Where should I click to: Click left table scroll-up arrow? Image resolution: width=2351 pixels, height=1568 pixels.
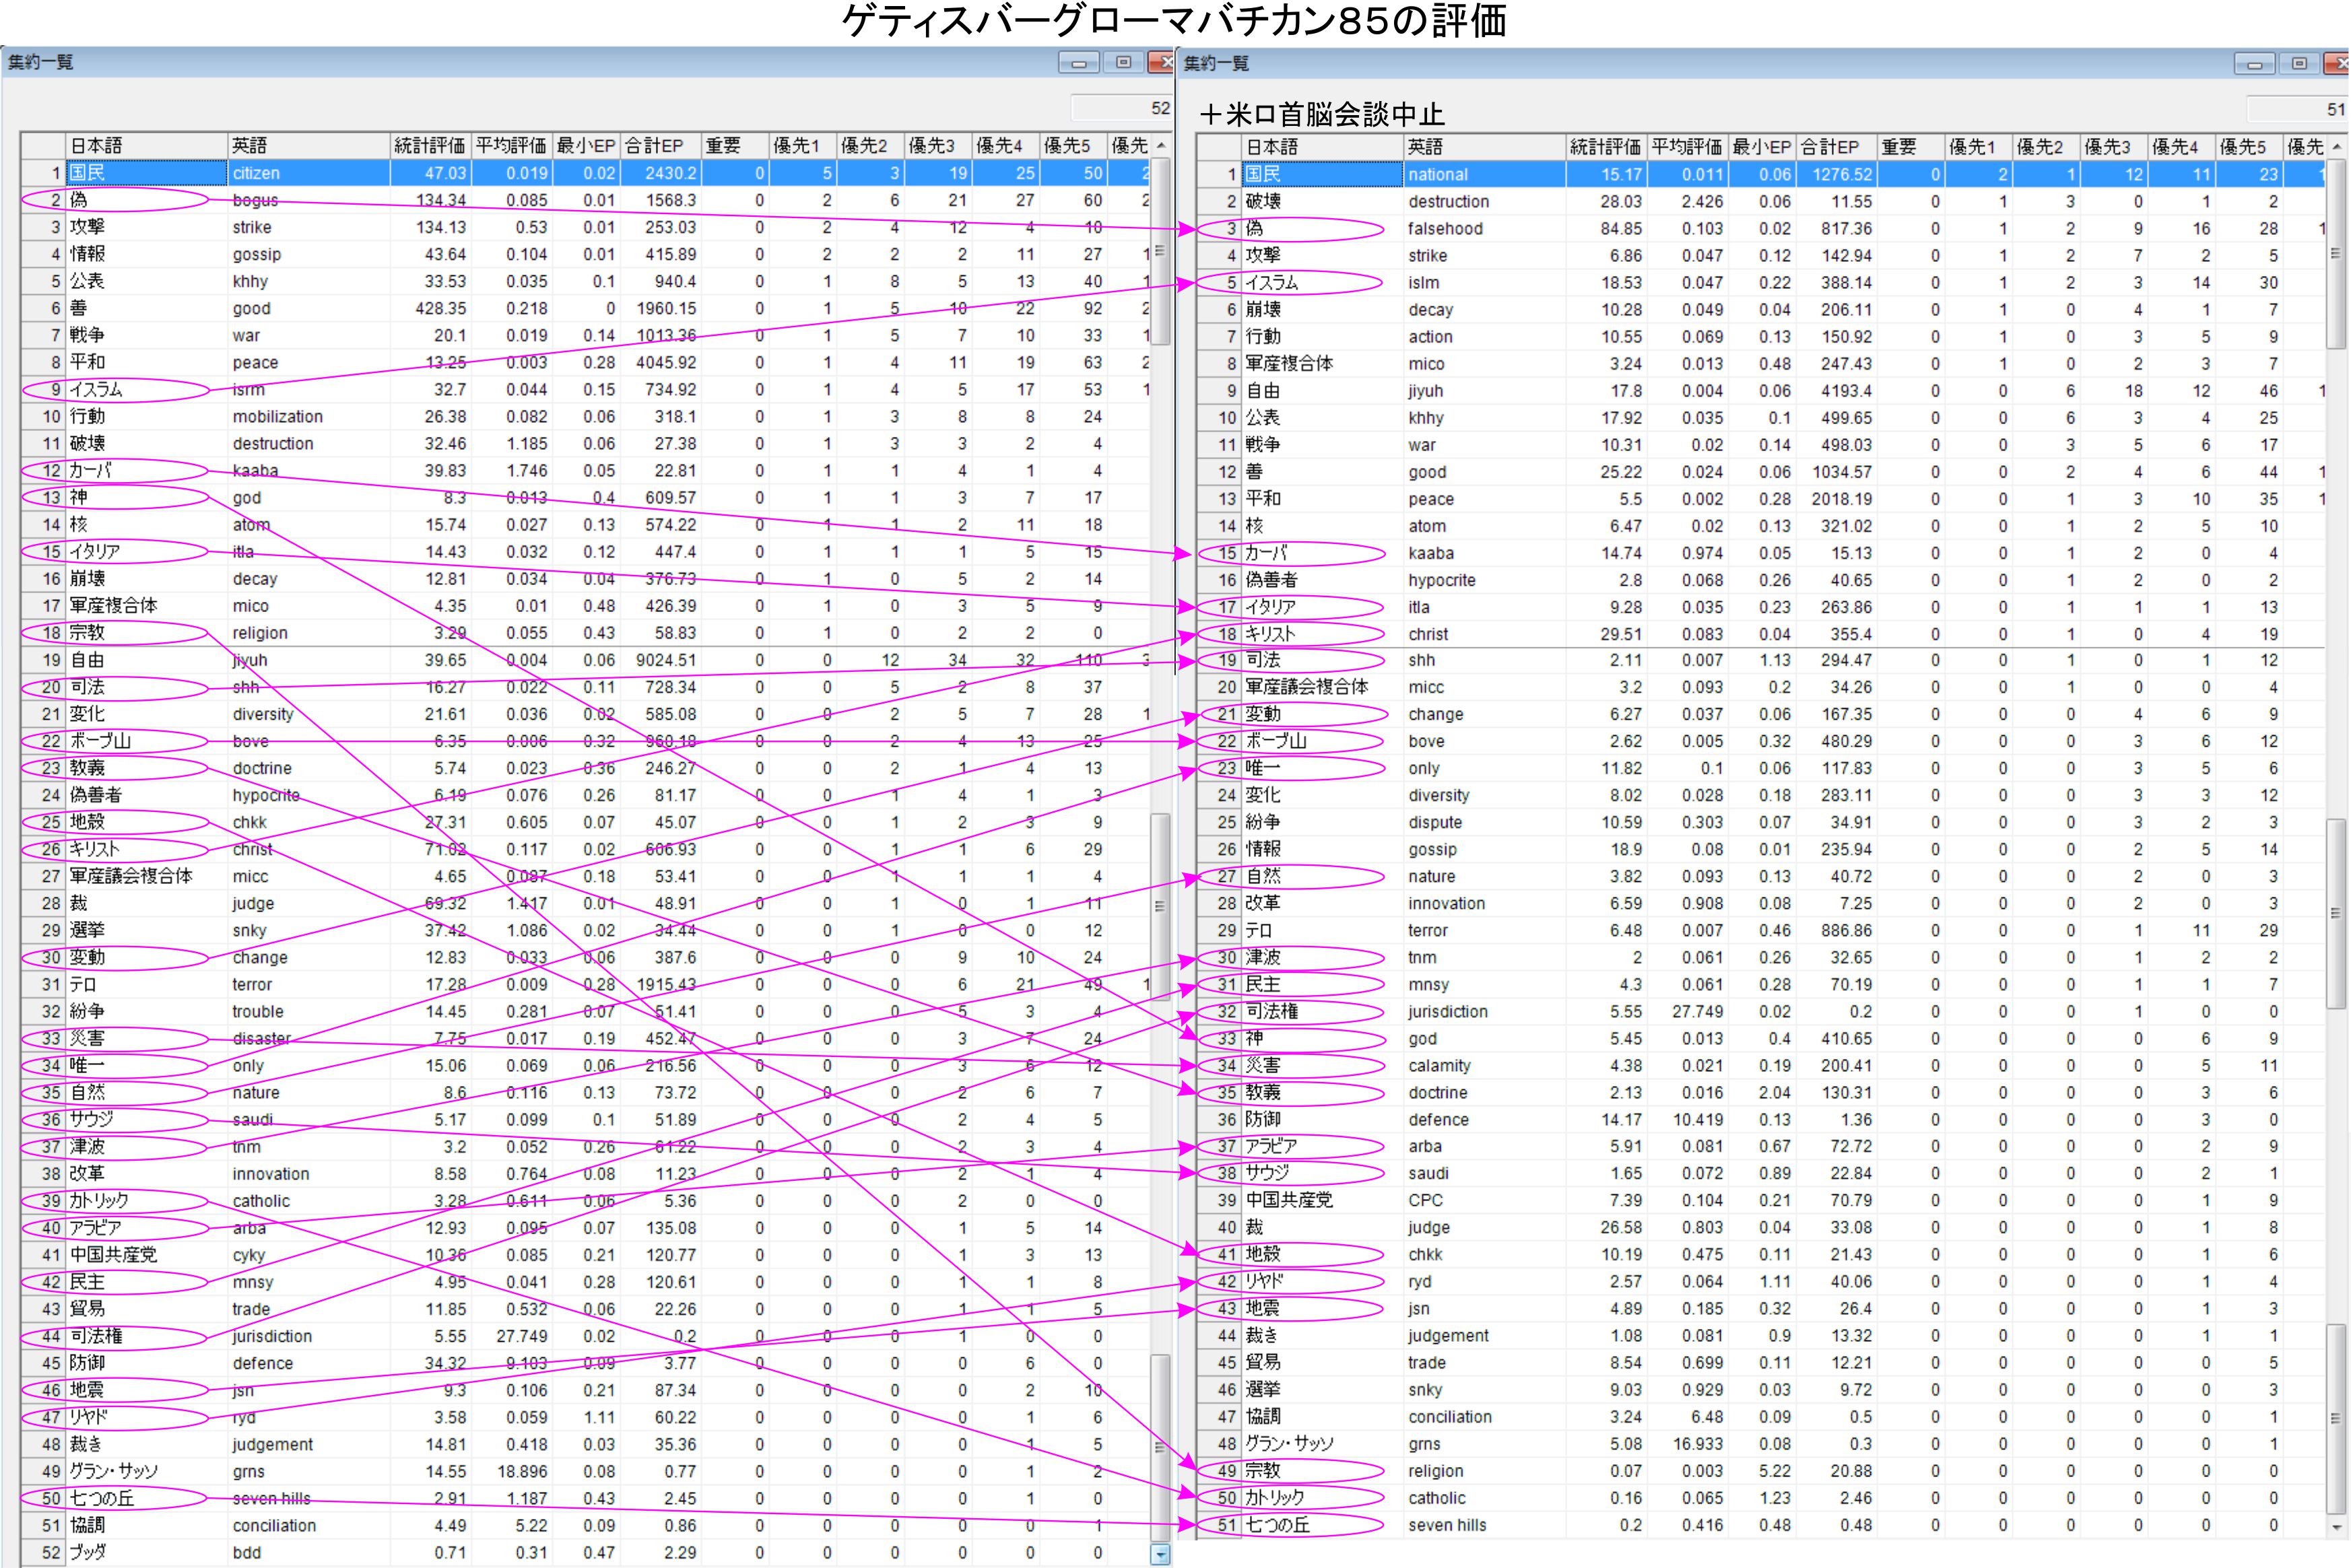tap(1161, 146)
